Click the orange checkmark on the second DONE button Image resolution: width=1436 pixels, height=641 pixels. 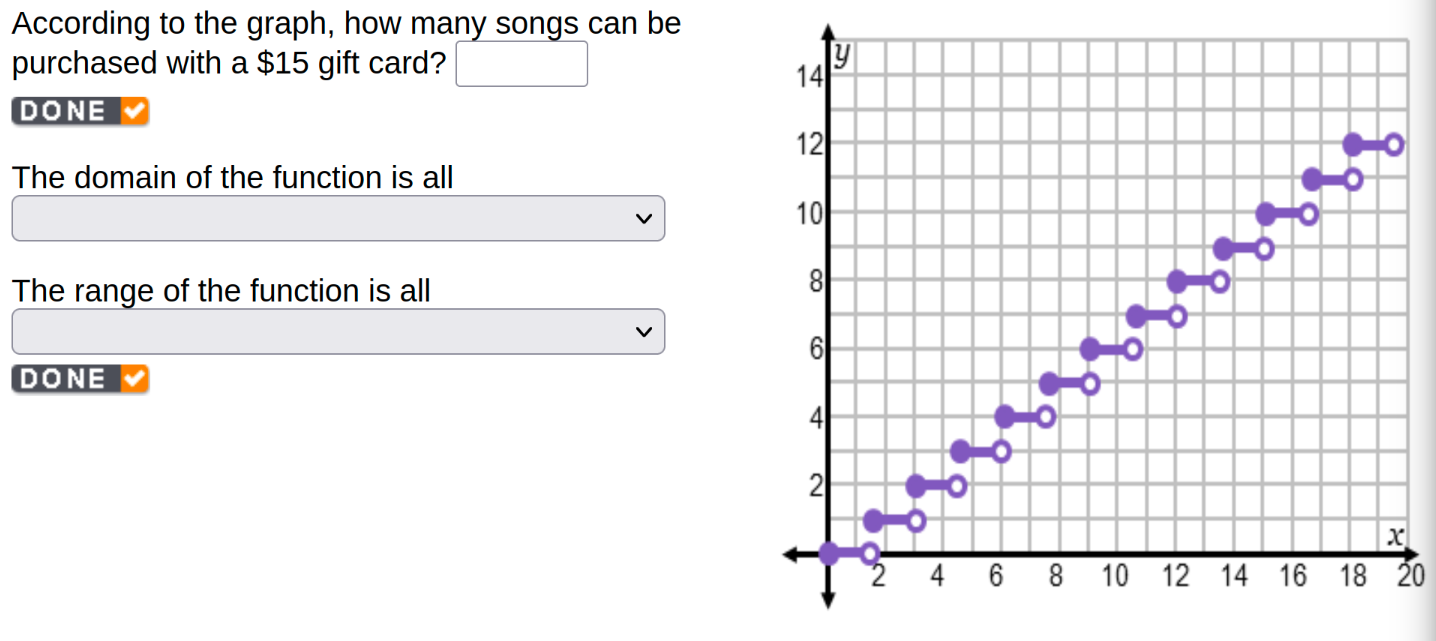(x=135, y=379)
